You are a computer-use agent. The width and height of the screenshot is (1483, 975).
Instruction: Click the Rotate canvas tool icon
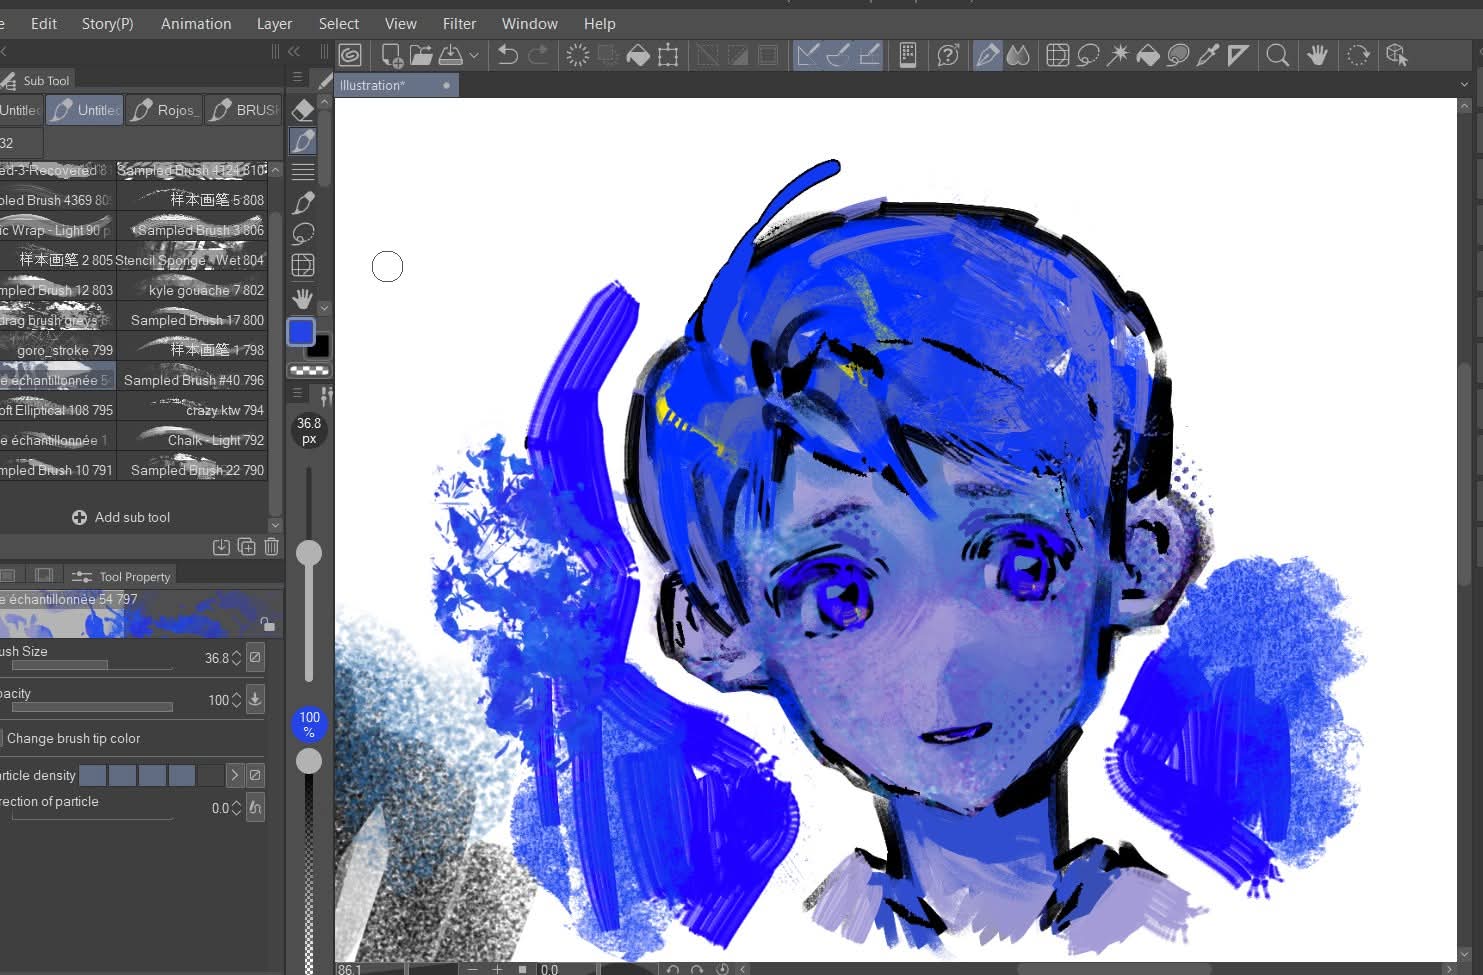[1358, 55]
